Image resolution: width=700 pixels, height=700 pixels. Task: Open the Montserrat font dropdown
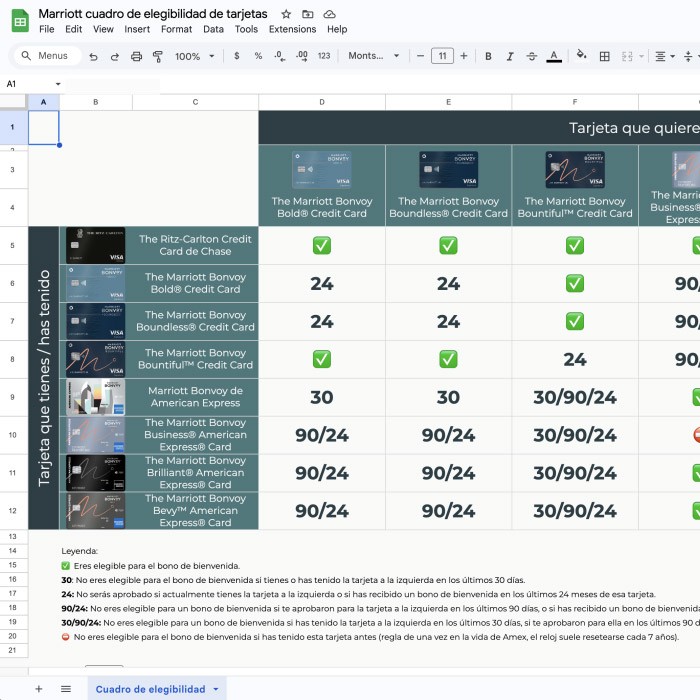coord(373,56)
